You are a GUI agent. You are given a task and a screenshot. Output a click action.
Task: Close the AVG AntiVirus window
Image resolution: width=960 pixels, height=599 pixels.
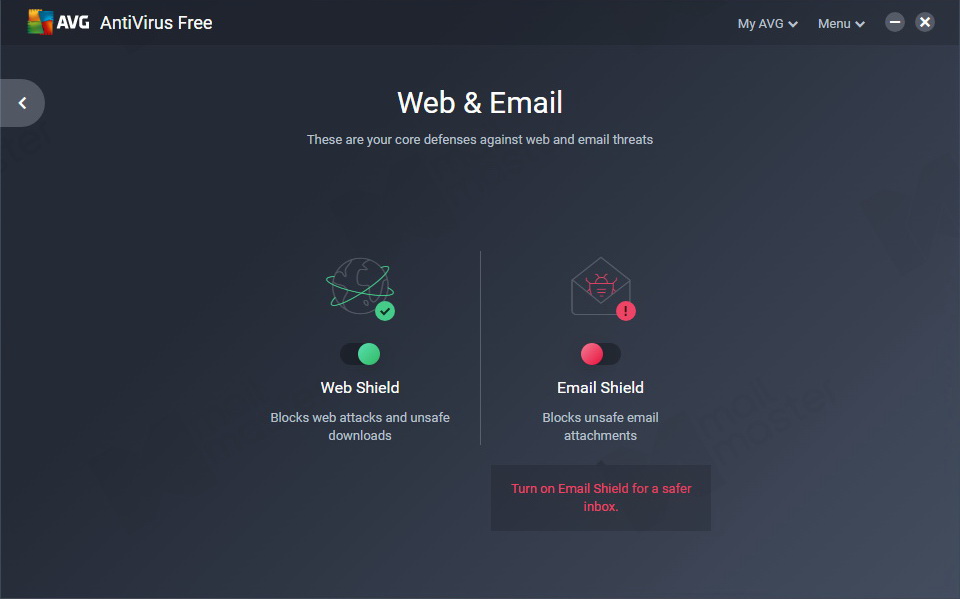(925, 23)
